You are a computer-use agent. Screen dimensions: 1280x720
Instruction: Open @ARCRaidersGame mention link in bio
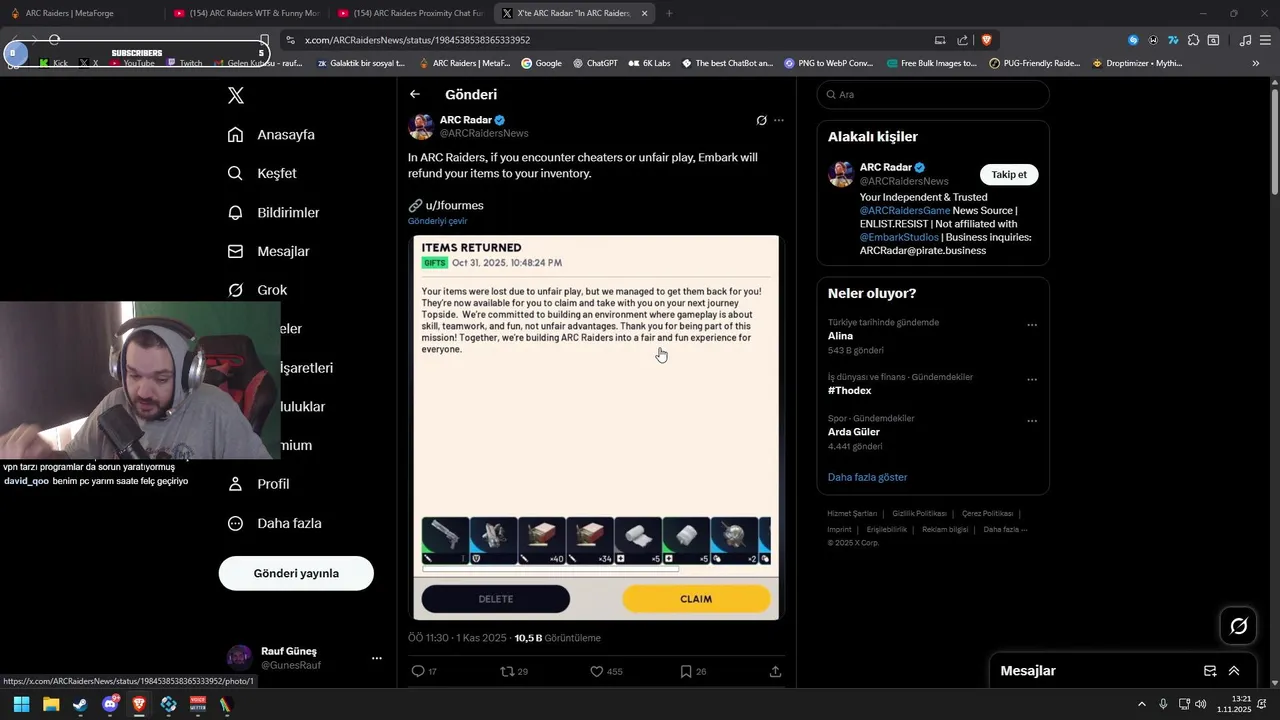pyautogui.click(x=905, y=211)
